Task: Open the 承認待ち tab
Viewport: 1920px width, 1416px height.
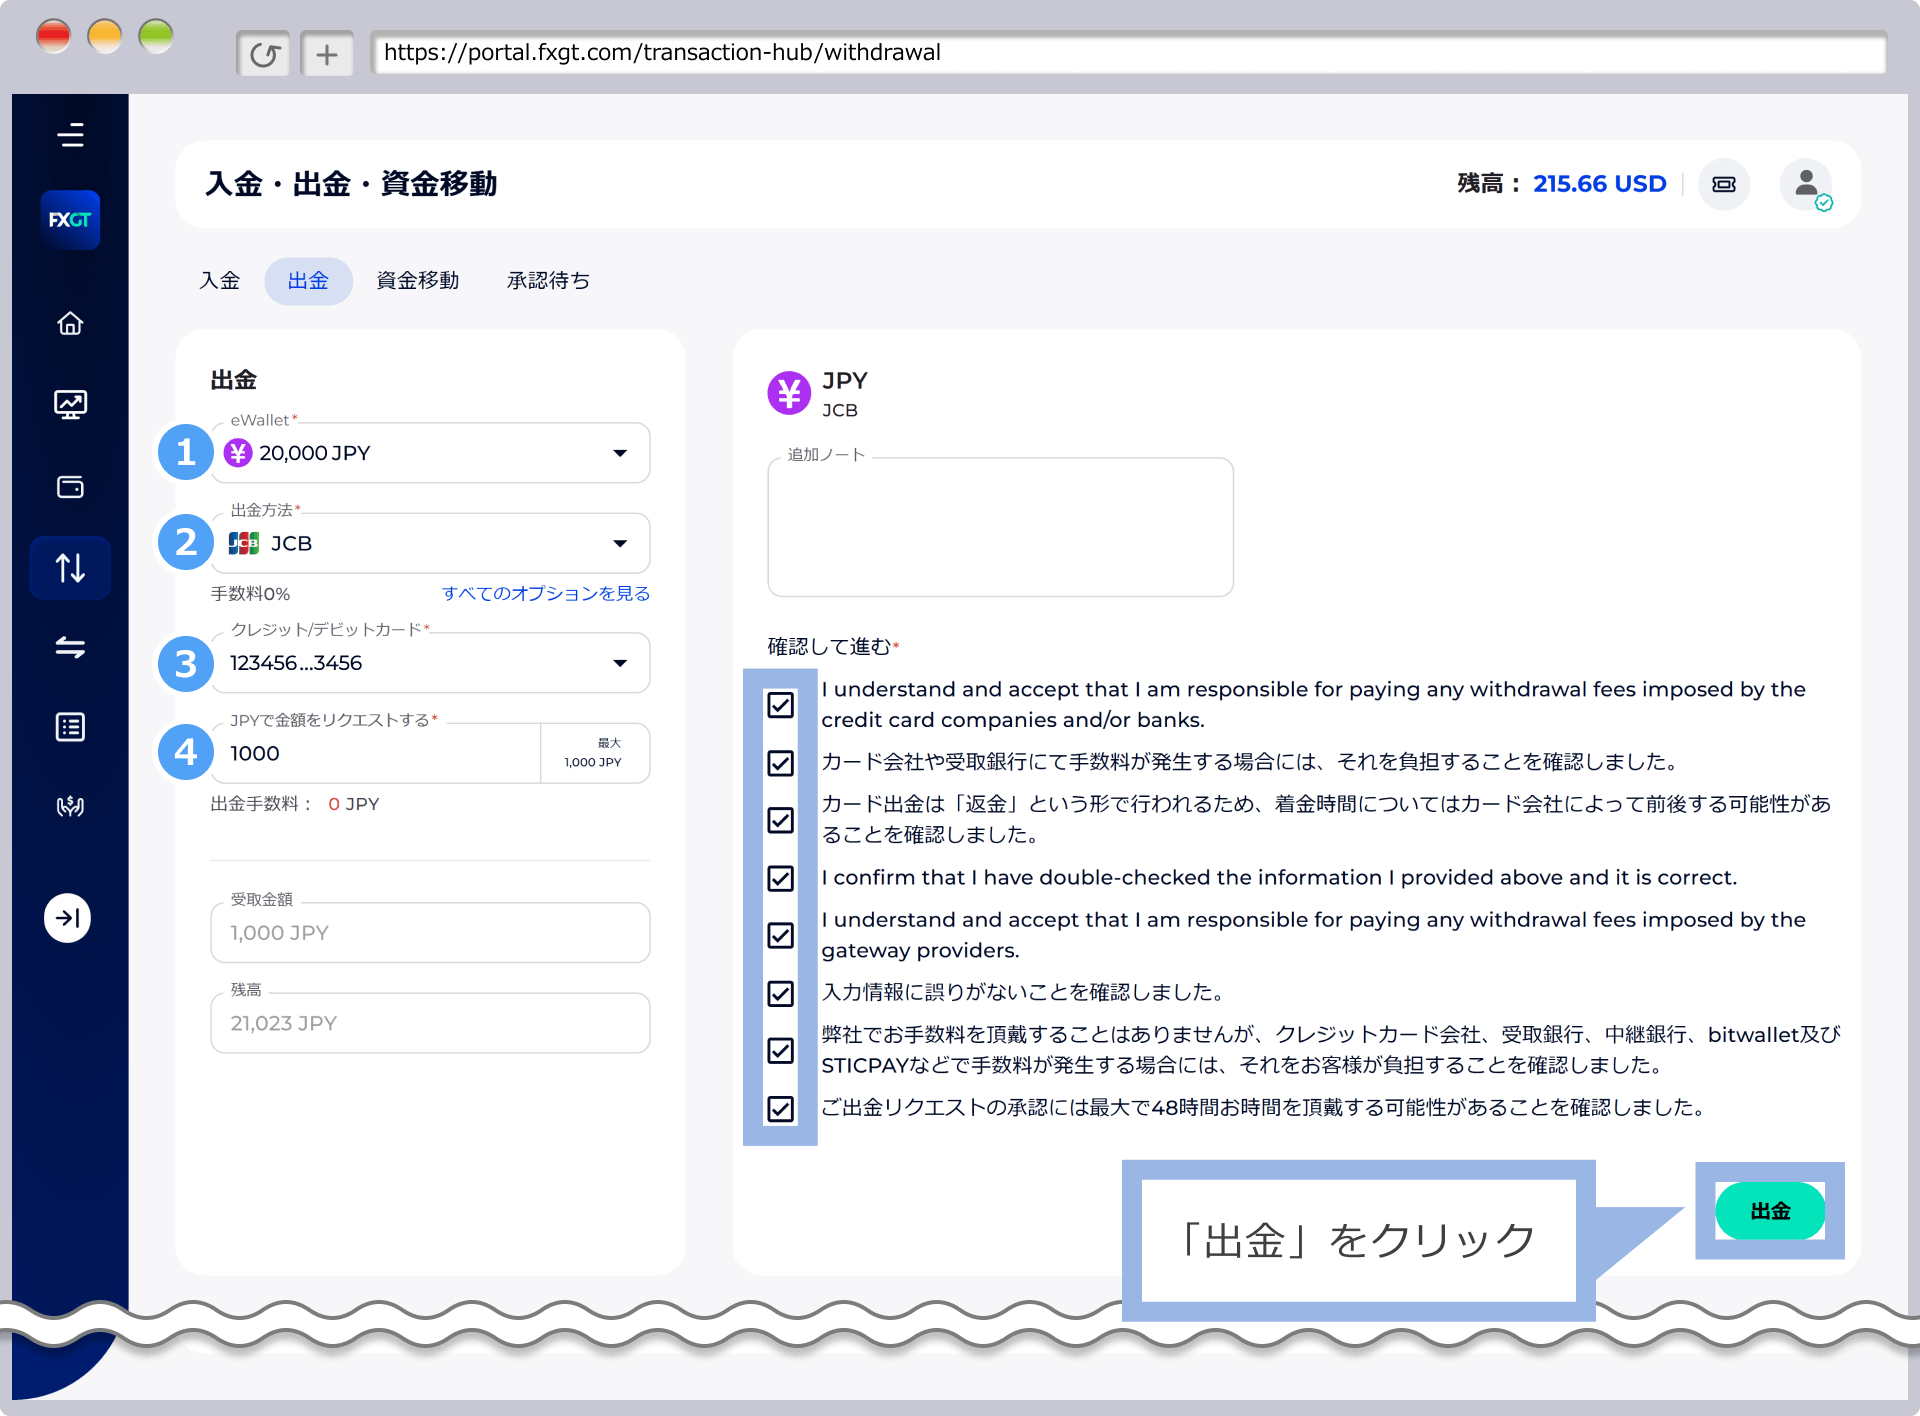Action: click(548, 281)
